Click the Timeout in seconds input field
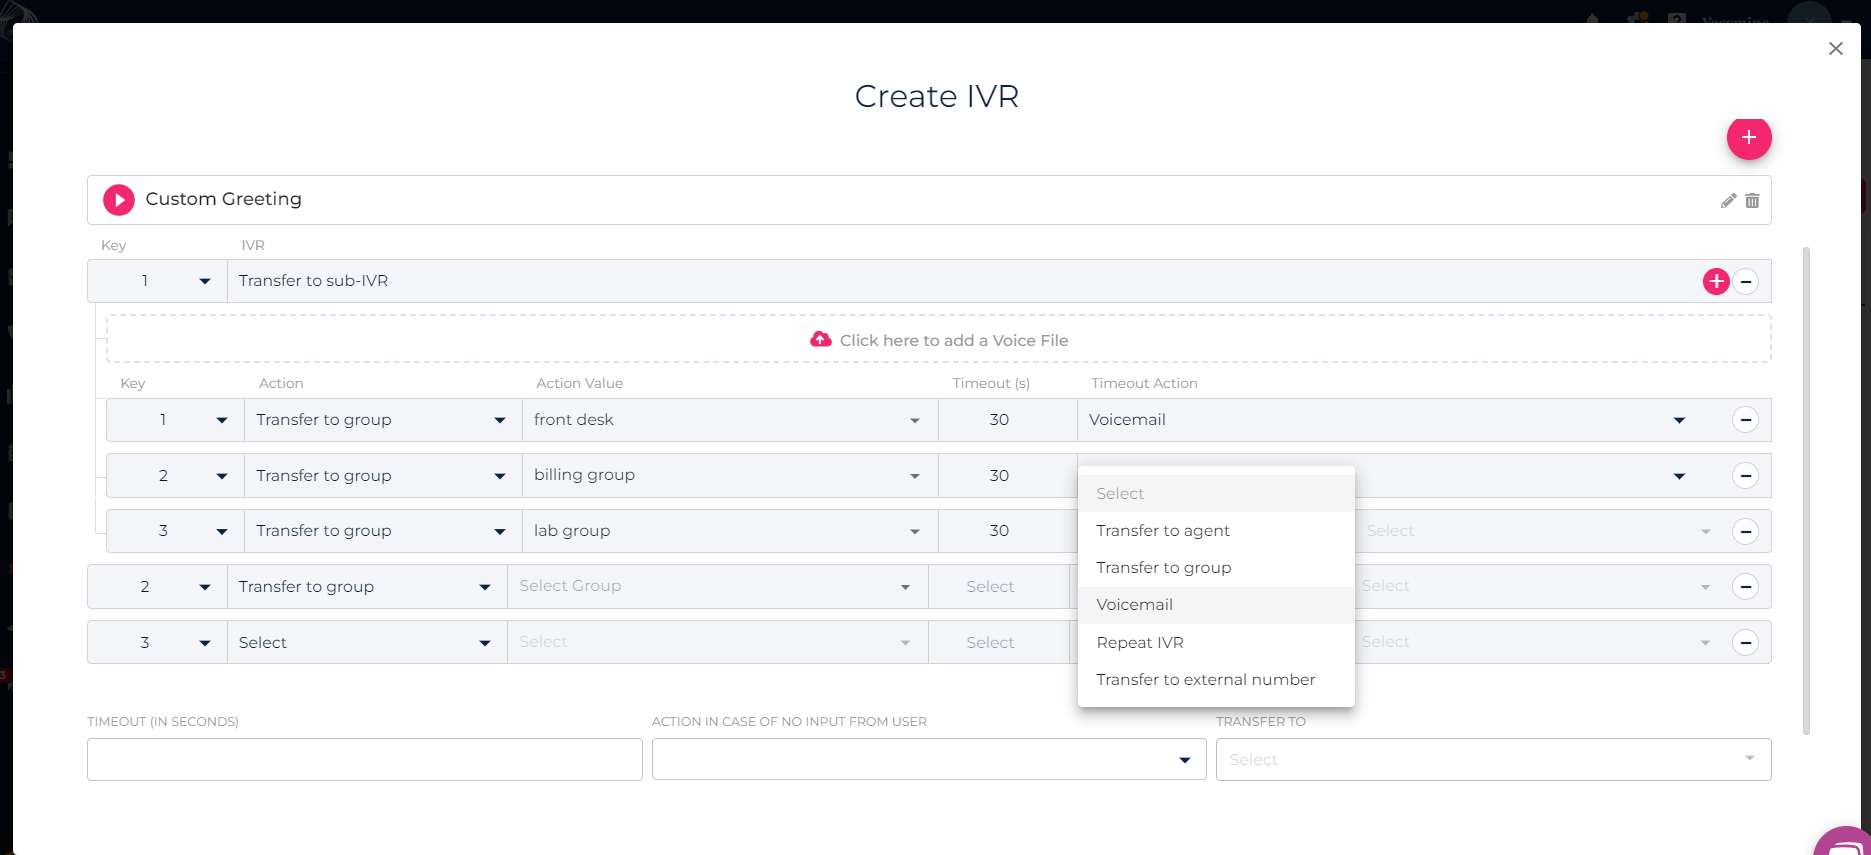This screenshot has height=855, width=1871. [x=364, y=760]
